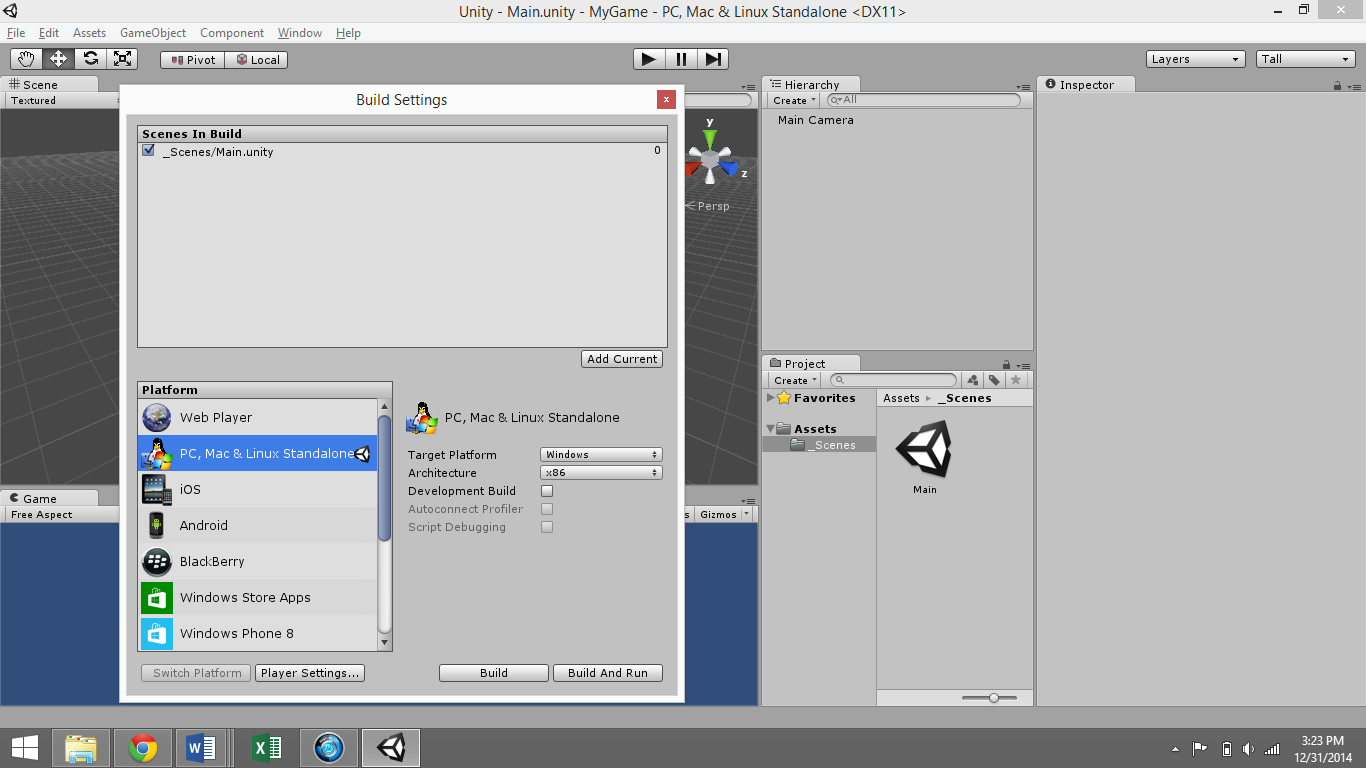1366x768 pixels.
Task: Select the Rotate tool in the toolbar
Action: [90, 58]
